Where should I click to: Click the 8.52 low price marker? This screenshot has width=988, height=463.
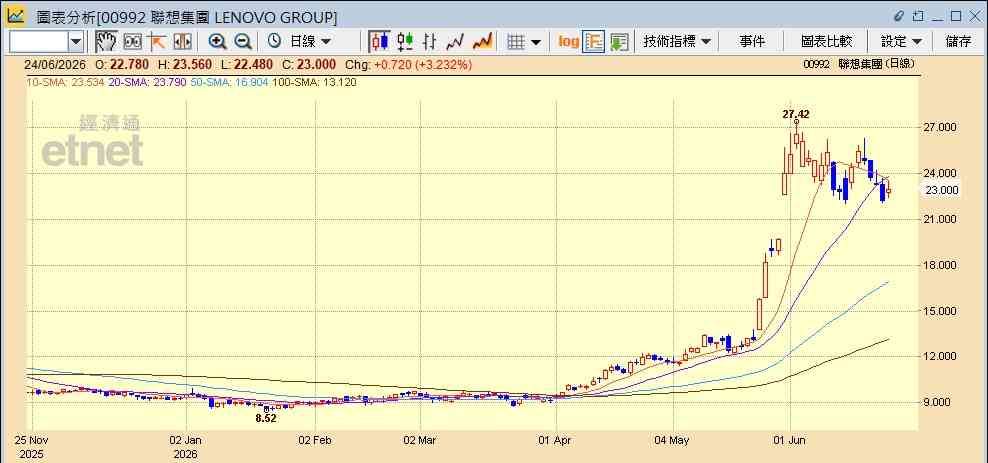coord(266,418)
